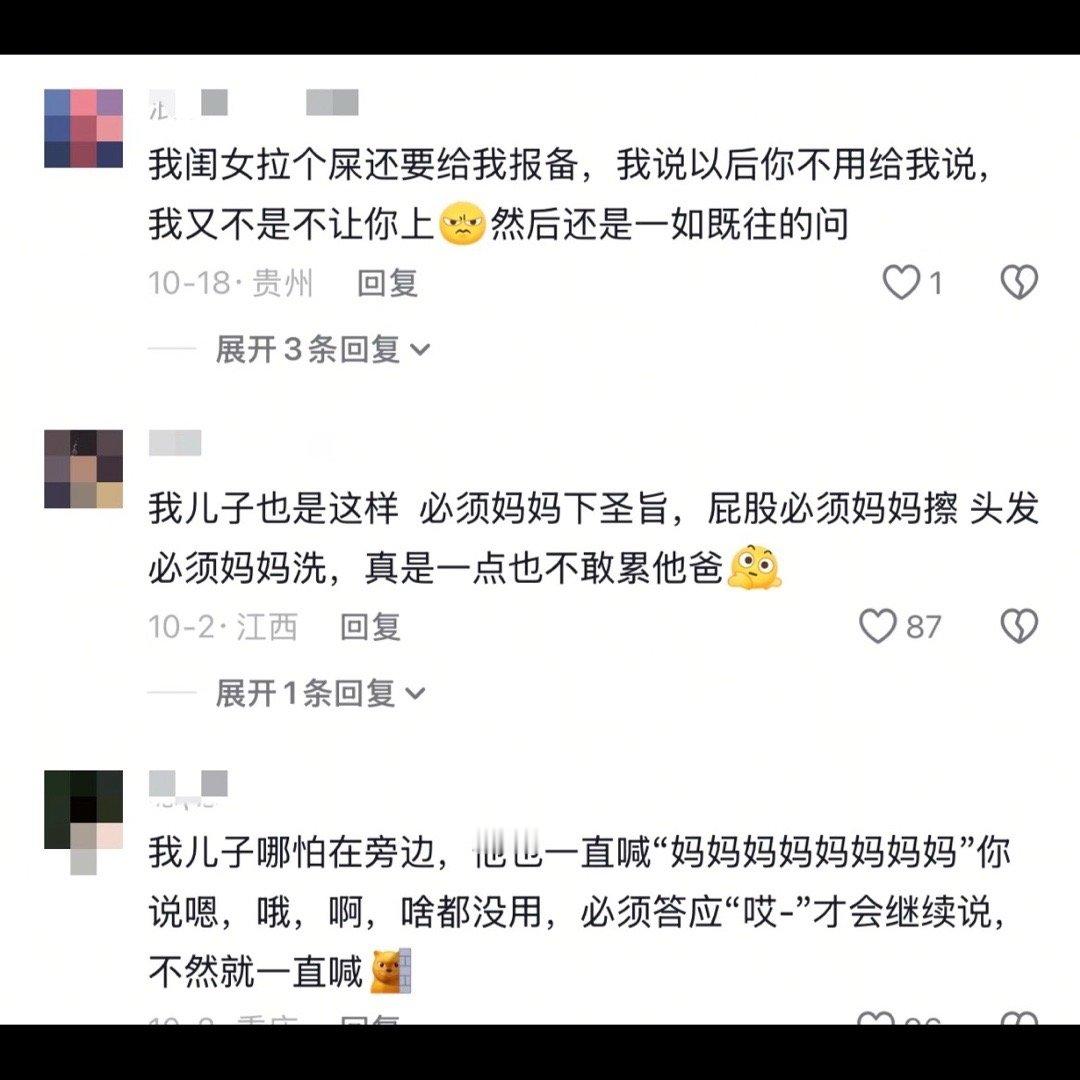Open the first commenter's pixelated avatar

(83, 128)
